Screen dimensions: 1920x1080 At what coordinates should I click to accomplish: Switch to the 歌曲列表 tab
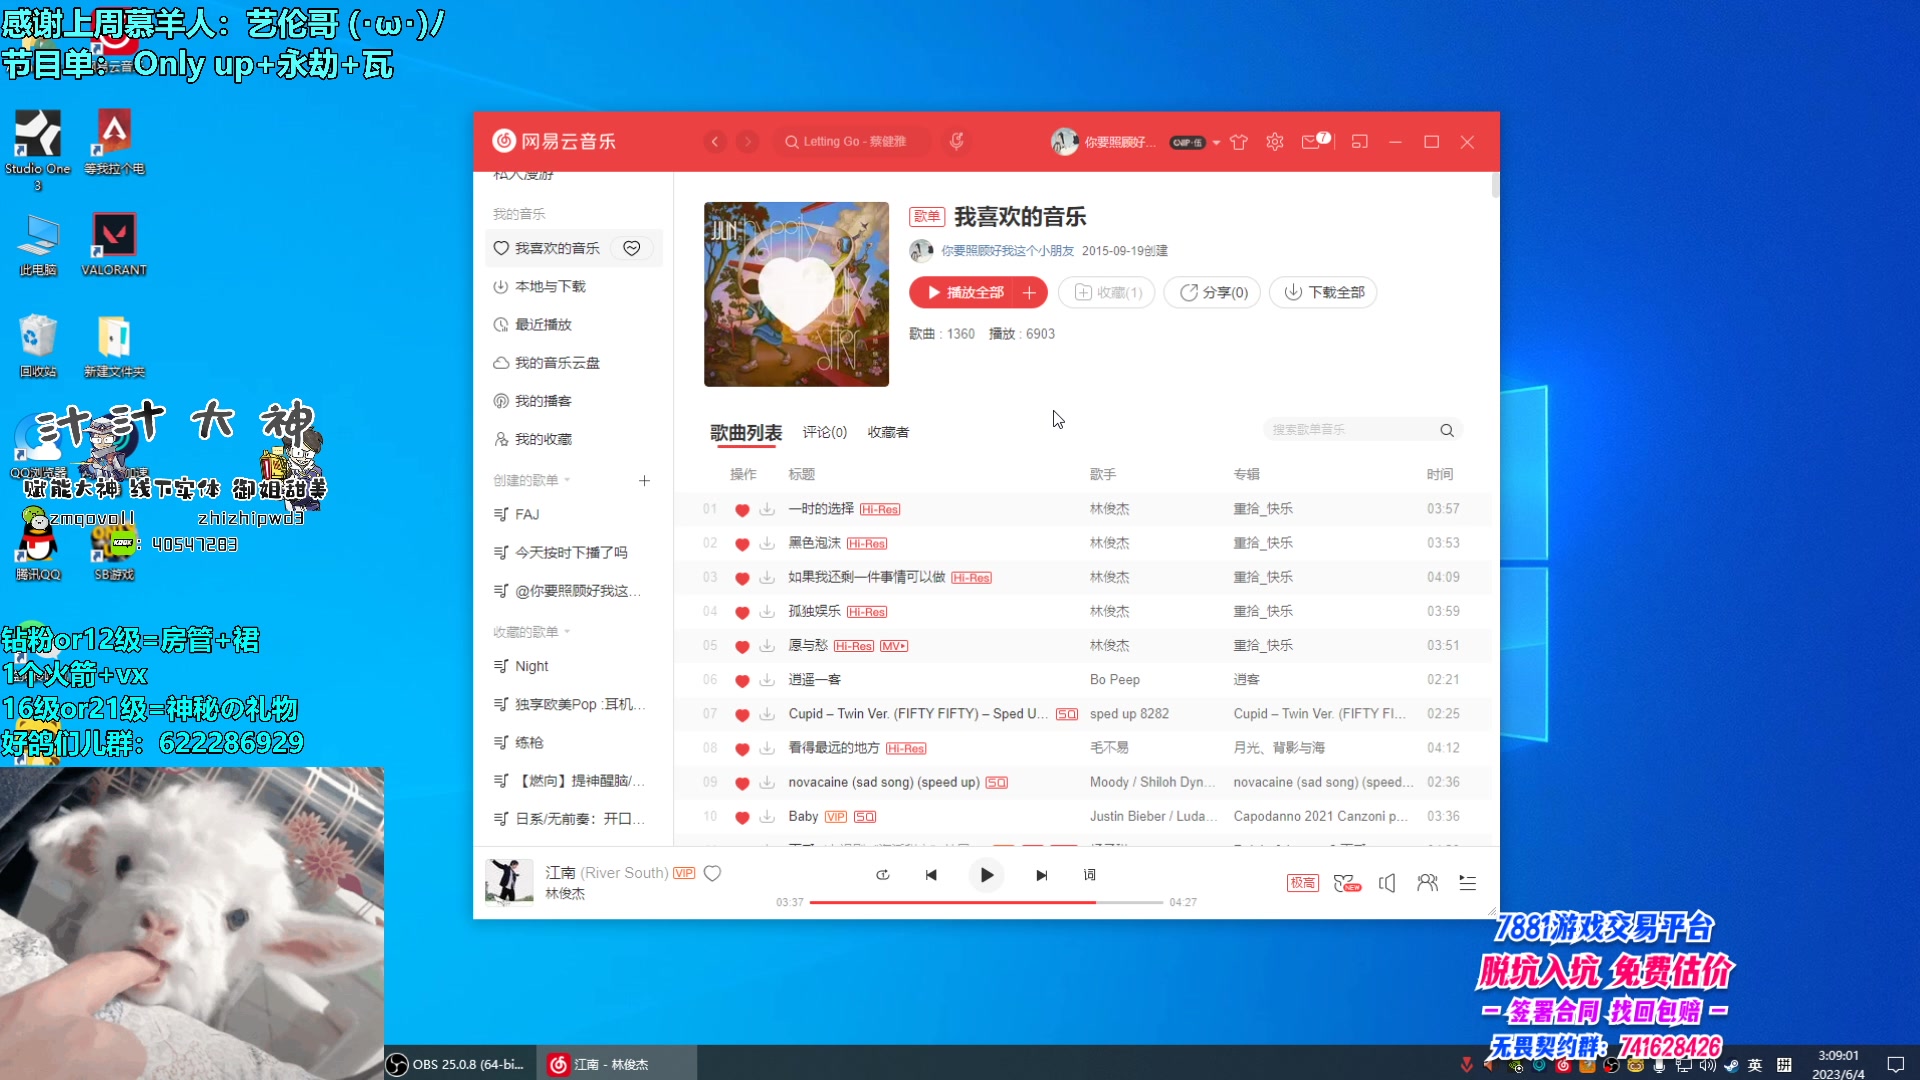click(746, 432)
